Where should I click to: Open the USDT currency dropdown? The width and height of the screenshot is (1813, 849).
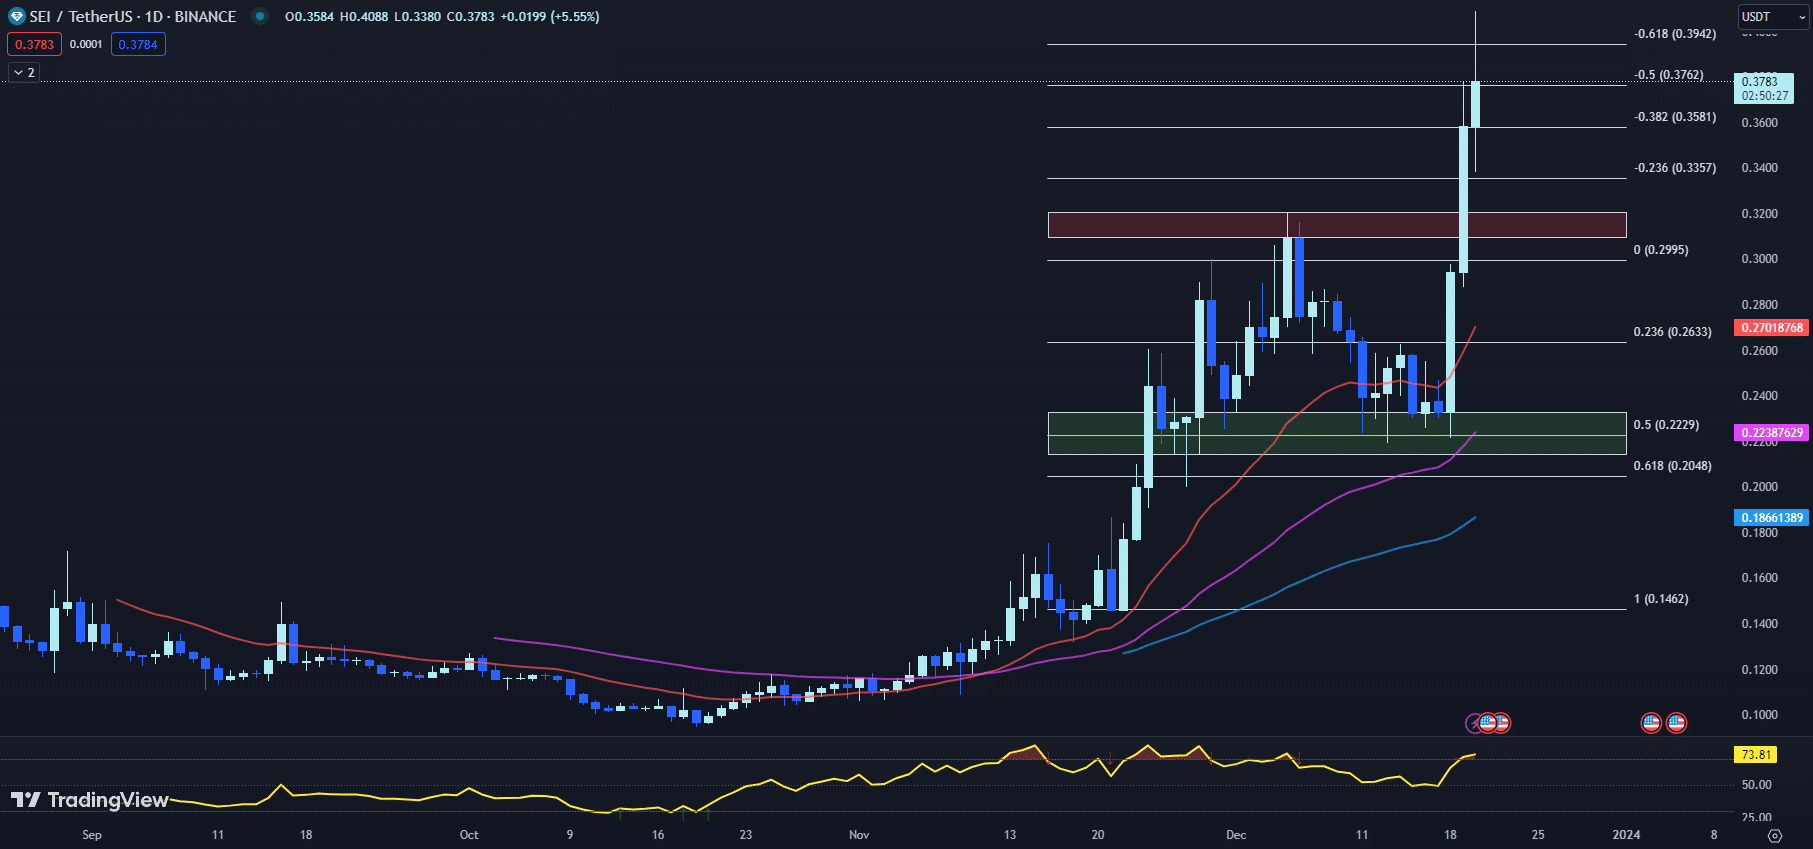(1773, 17)
